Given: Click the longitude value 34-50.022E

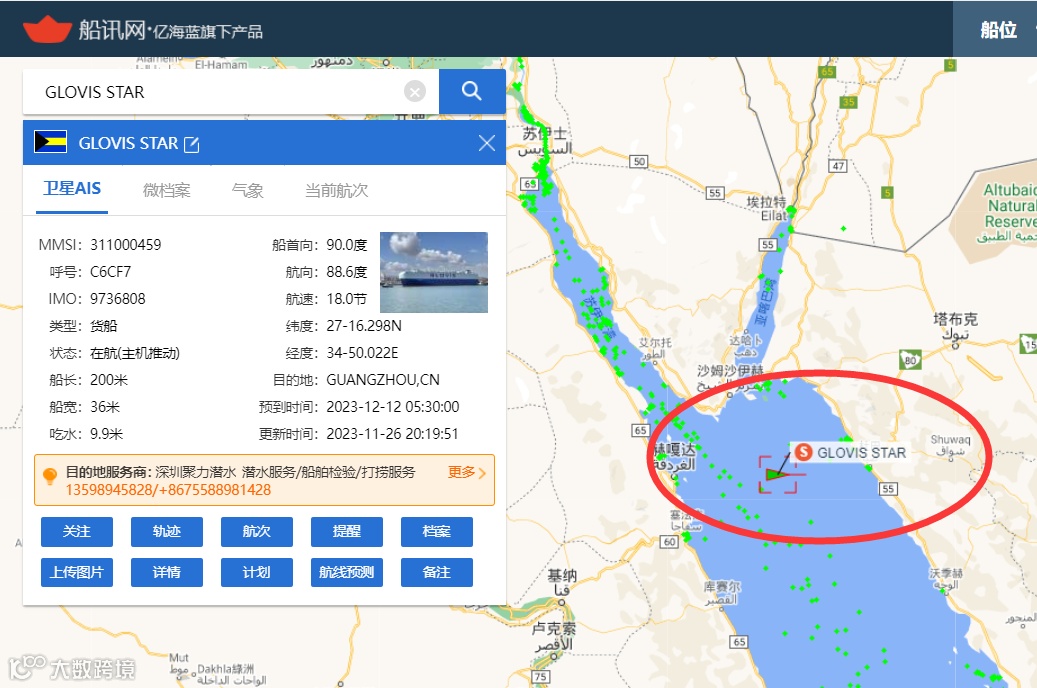Looking at the screenshot, I should (x=362, y=353).
